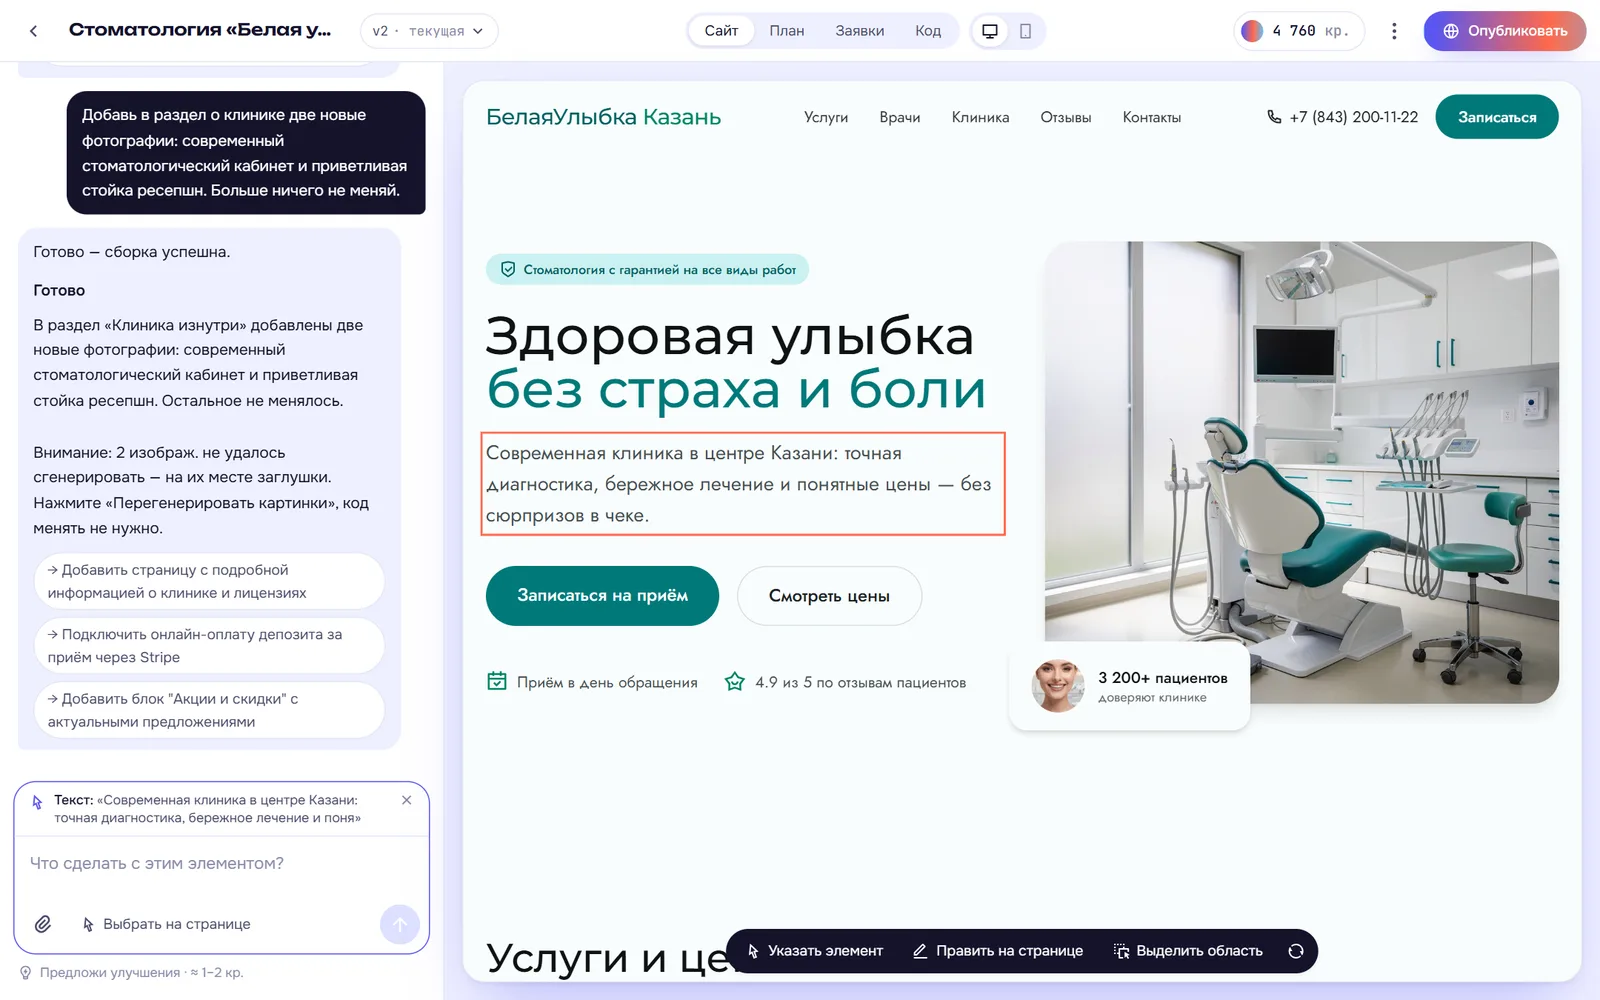Switch preview to desktop view
Image resolution: width=1600 pixels, height=1000 pixels.
[x=990, y=31]
